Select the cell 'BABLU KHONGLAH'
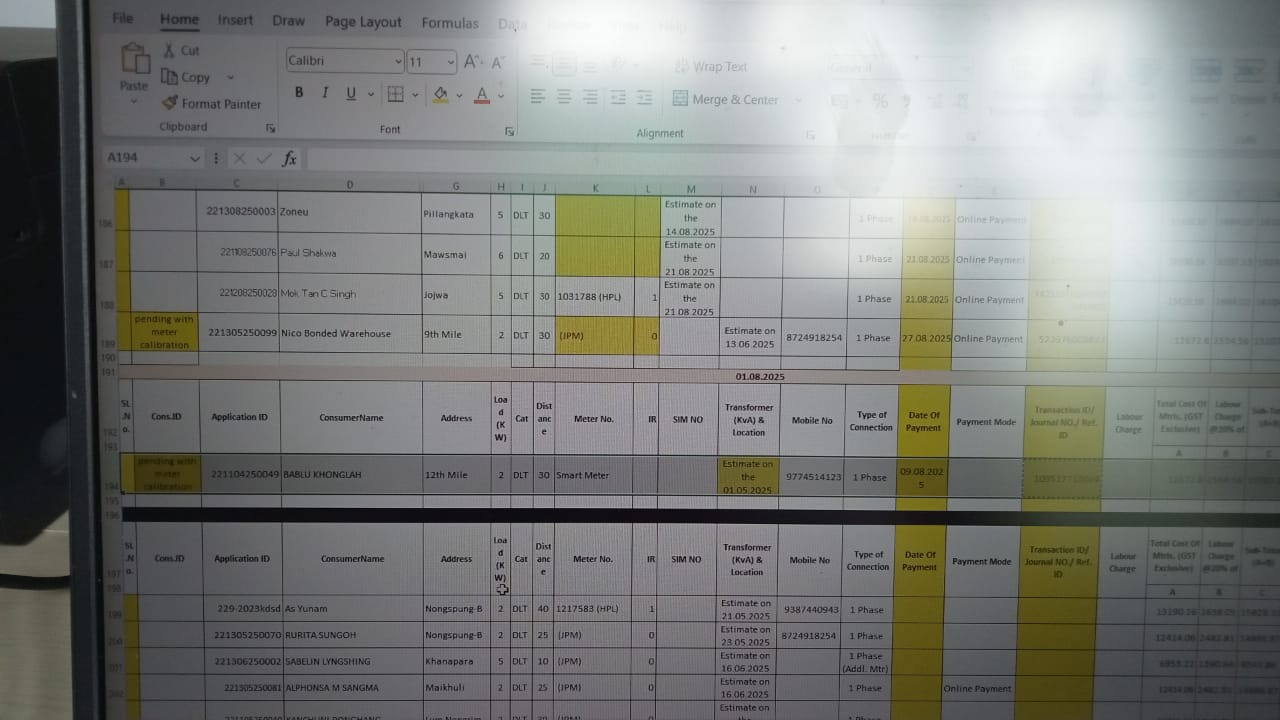 click(350, 474)
